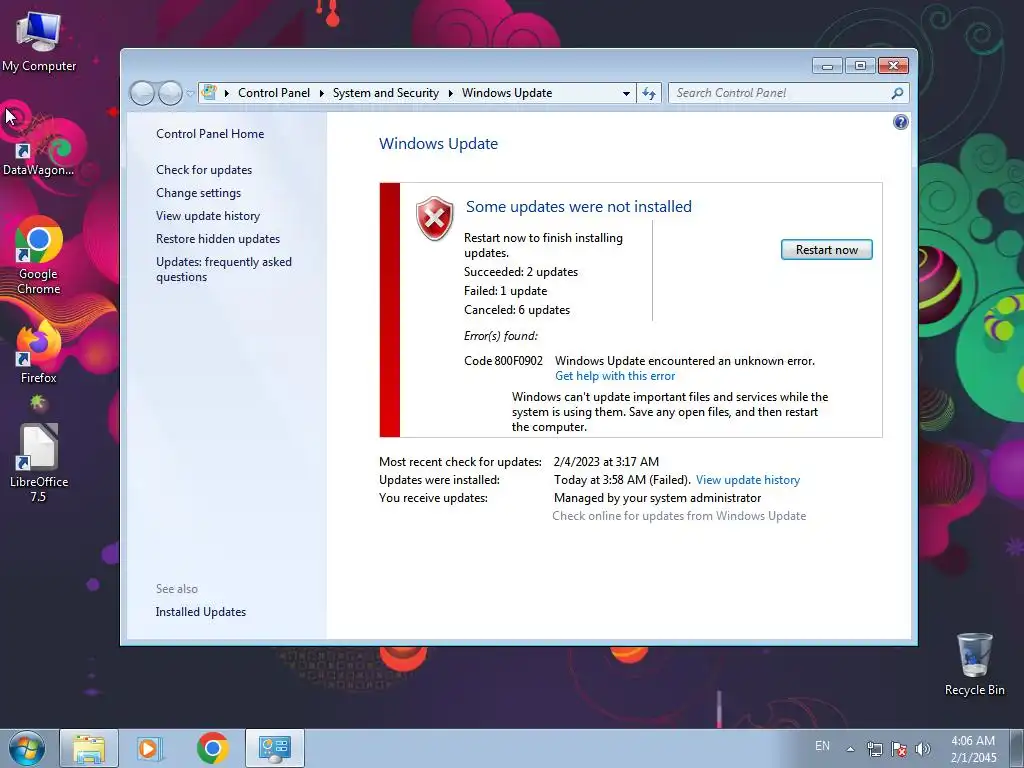Image resolution: width=1024 pixels, height=768 pixels.
Task: Click the Control Panel address bar icon
Action: pos(209,93)
